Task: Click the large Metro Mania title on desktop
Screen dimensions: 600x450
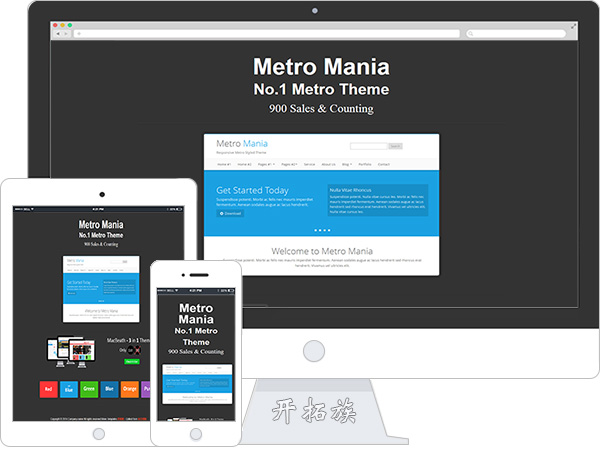Action: pos(321,67)
